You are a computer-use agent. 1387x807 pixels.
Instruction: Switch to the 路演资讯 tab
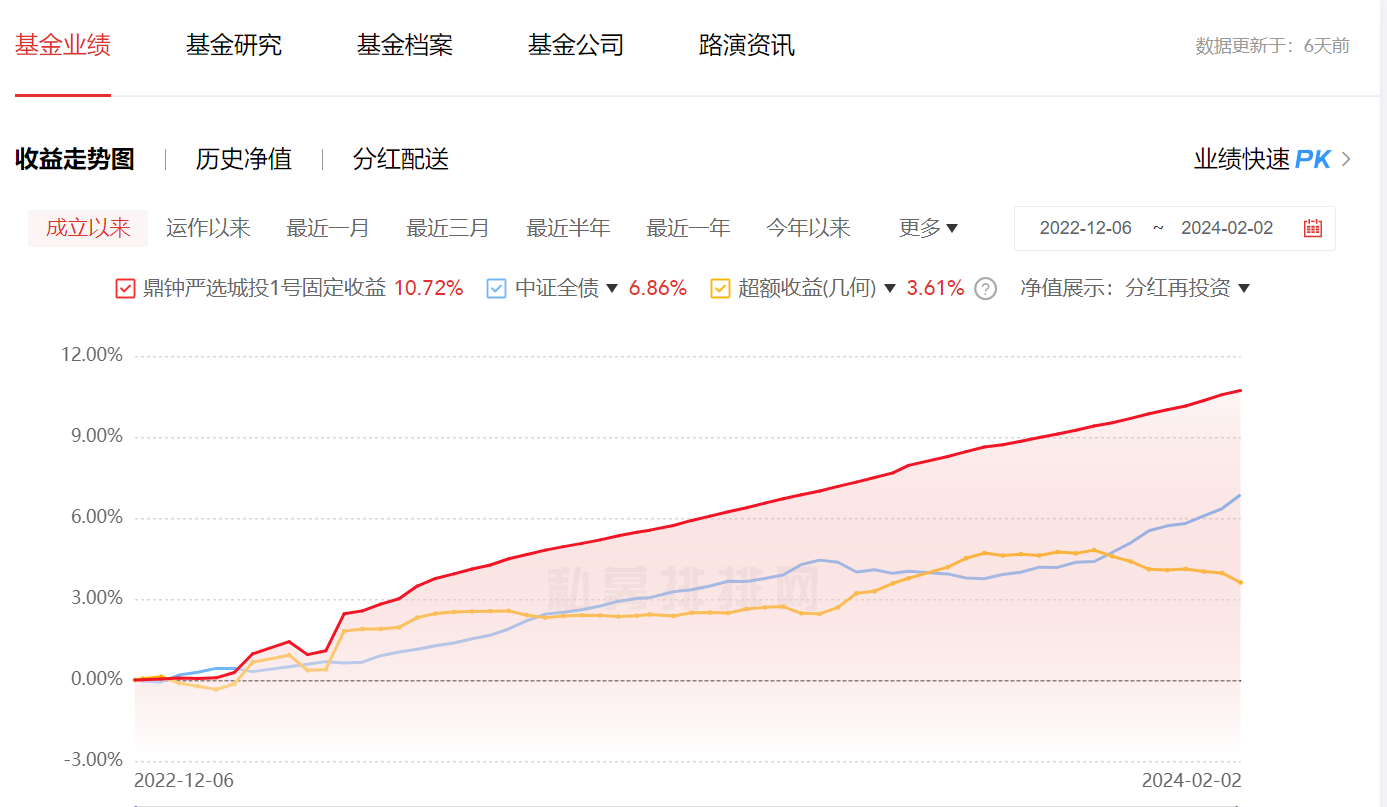pyautogui.click(x=747, y=45)
